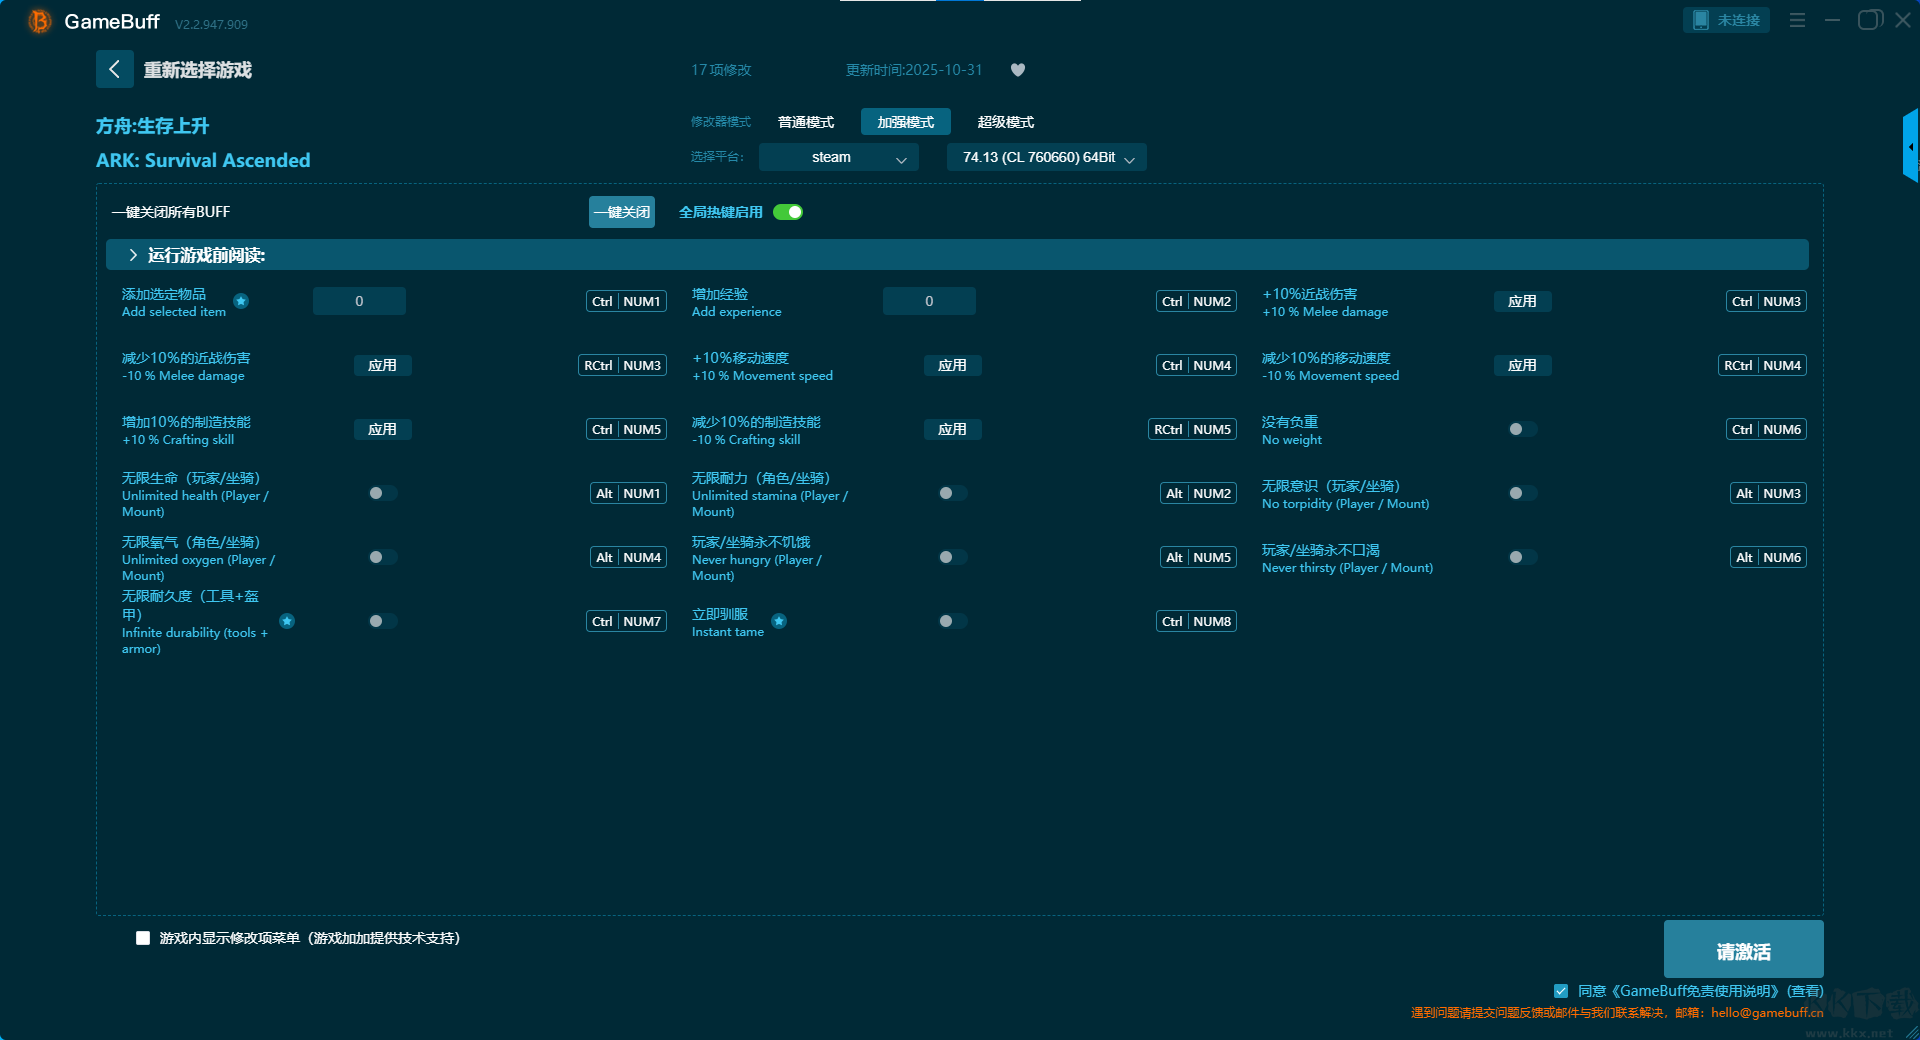Screen dimensions: 1920x1040
Task: Expand the read-before-running-game section
Action: [x=957, y=255]
